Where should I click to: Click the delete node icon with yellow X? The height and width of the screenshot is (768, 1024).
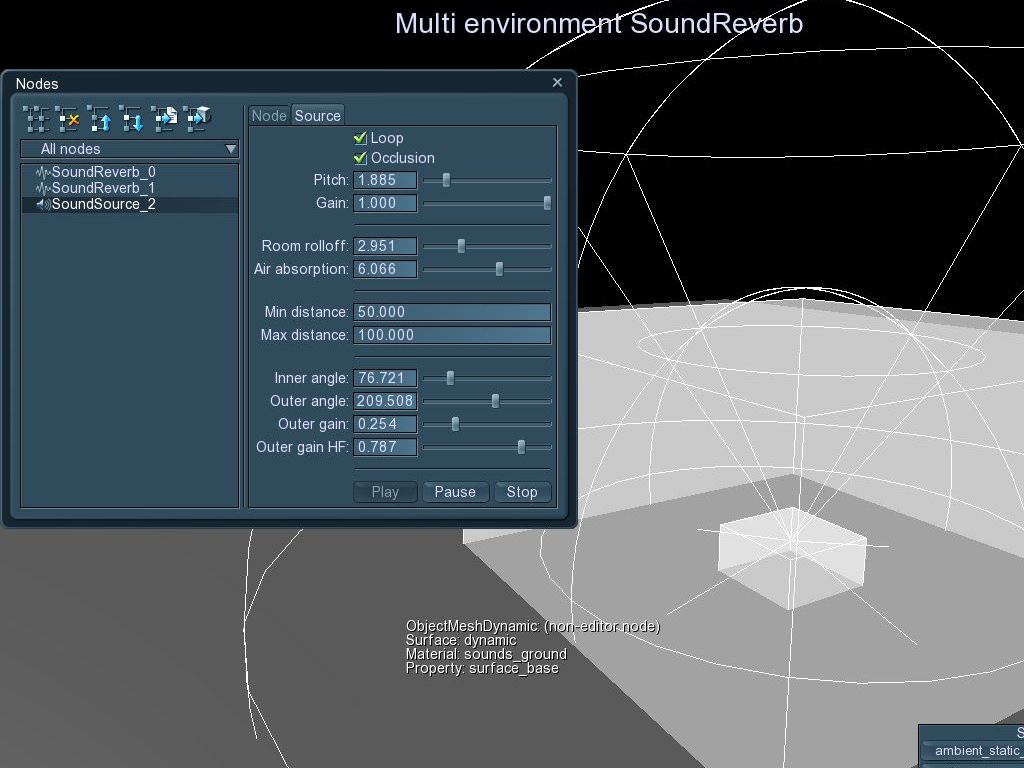coord(68,119)
